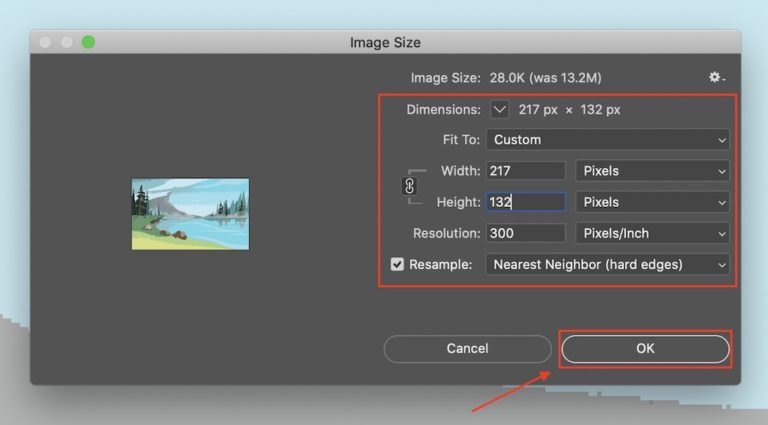Open the Resolution Pixels/Inch dropdown
Screen dimensions: 768x425
click(652, 234)
